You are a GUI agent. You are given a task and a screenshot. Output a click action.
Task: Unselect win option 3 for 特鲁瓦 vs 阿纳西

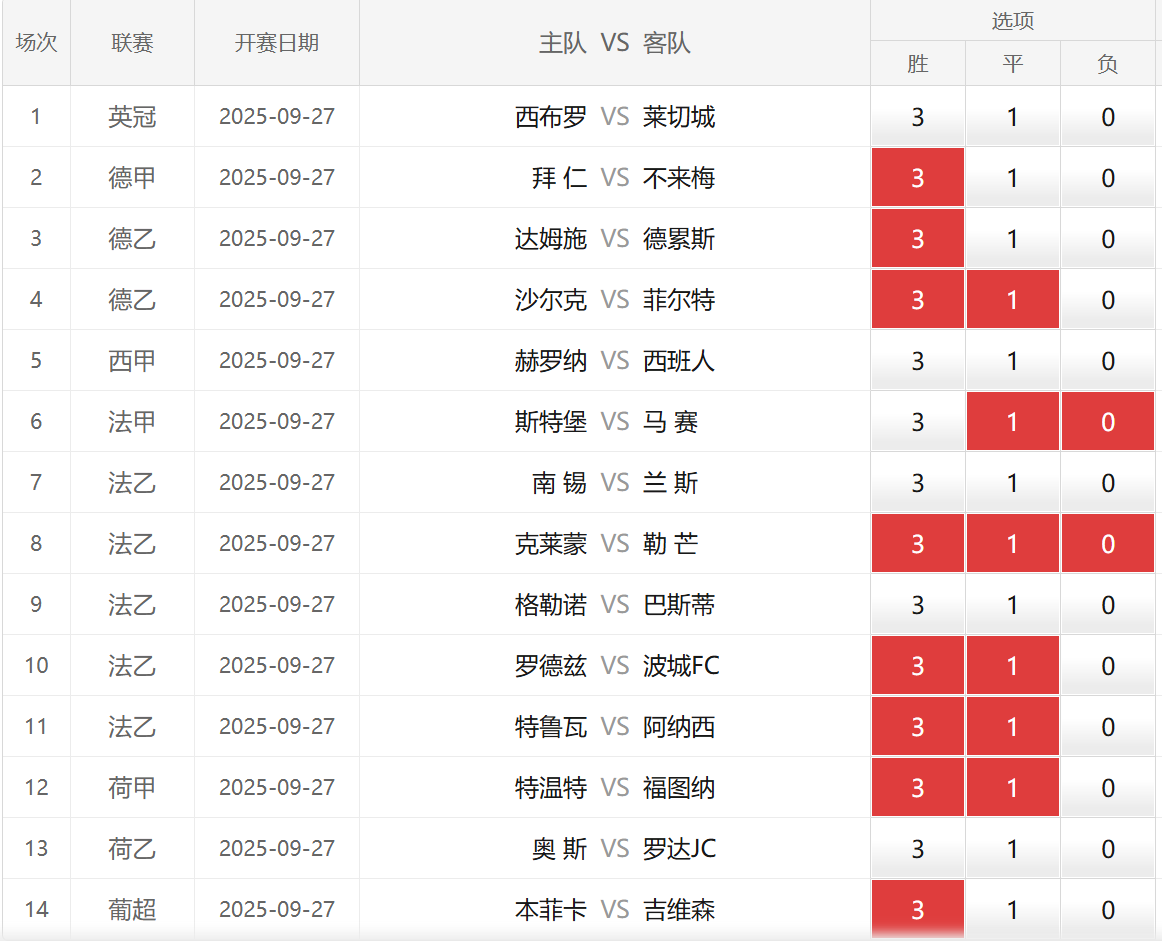(917, 727)
